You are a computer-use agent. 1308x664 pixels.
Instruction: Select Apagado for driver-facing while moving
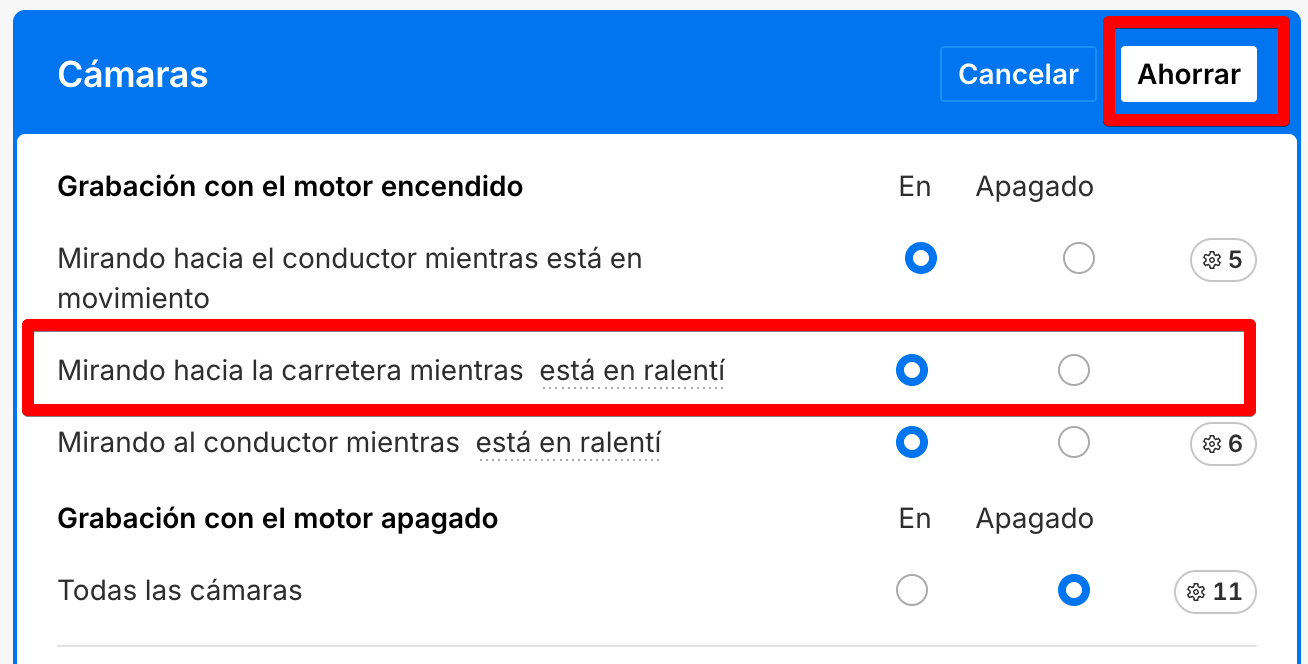click(1078, 259)
